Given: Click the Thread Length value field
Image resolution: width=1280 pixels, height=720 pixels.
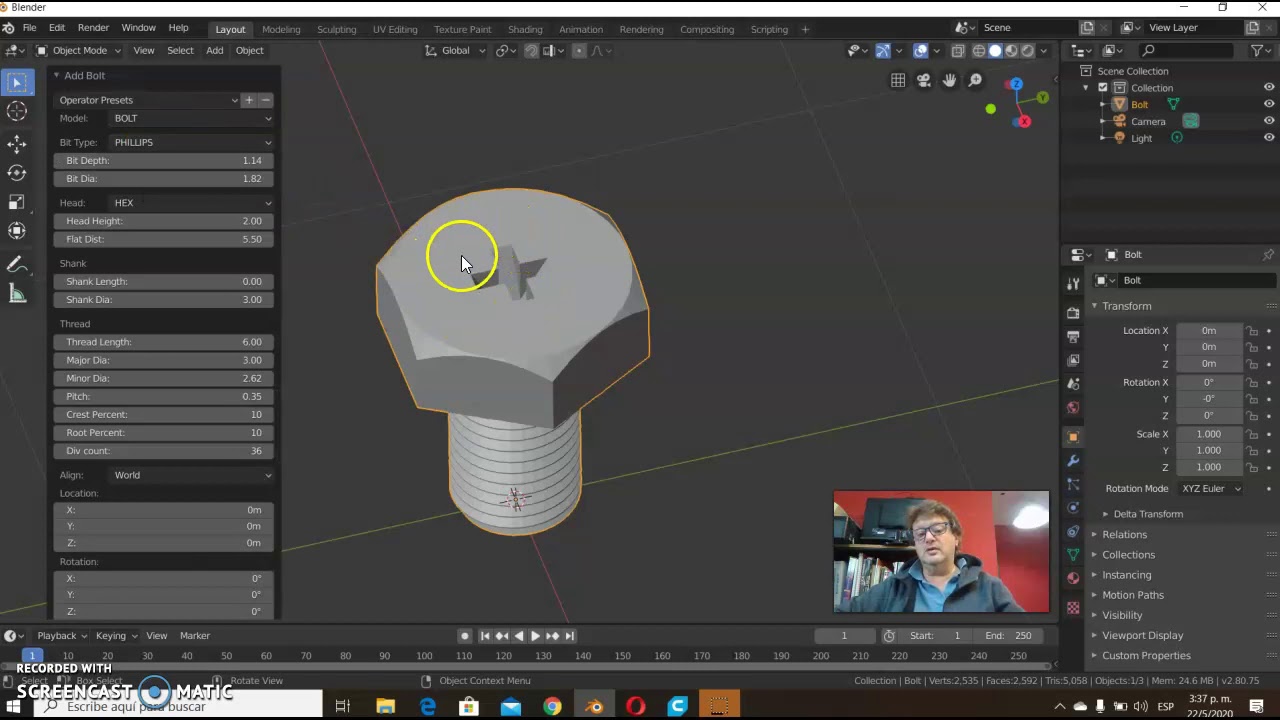Looking at the screenshot, I should point(163,342).
